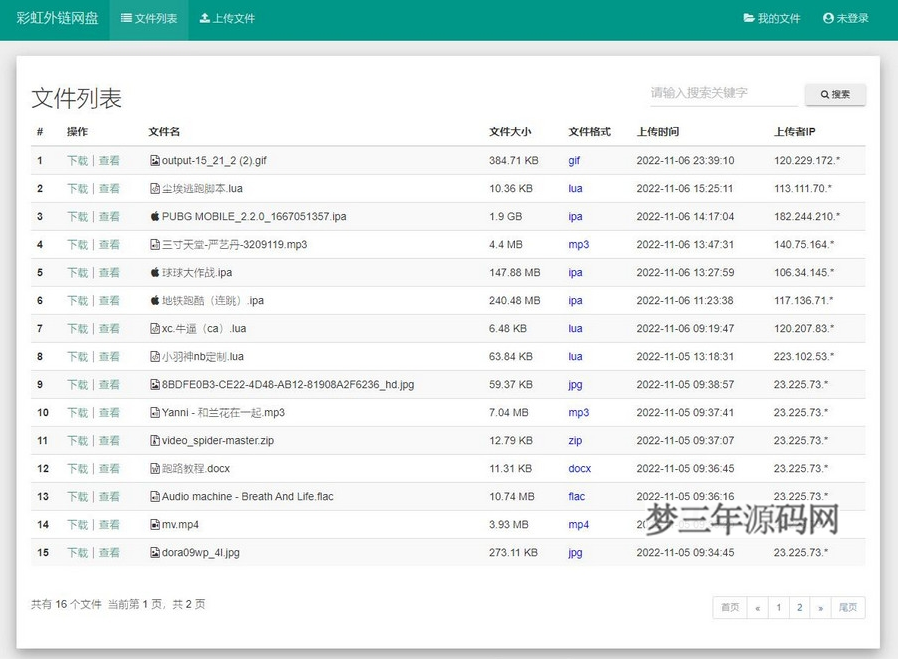
Task: Click the magnifier icon in the 搜索 button
Action: pos(823,94)
